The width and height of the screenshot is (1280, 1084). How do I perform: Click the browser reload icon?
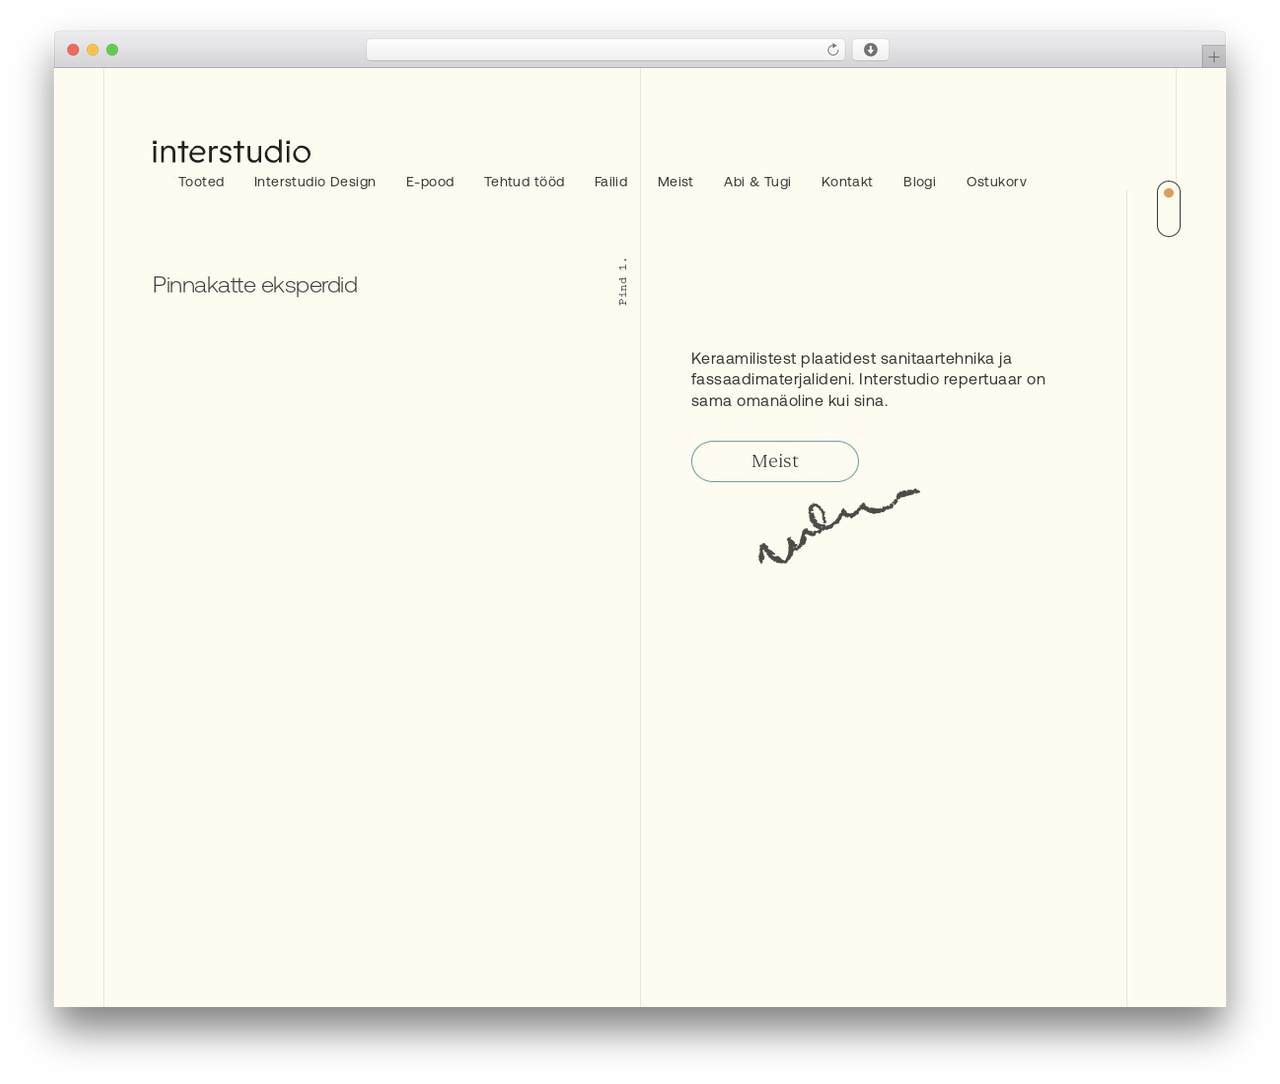click(x=832, y=50)
